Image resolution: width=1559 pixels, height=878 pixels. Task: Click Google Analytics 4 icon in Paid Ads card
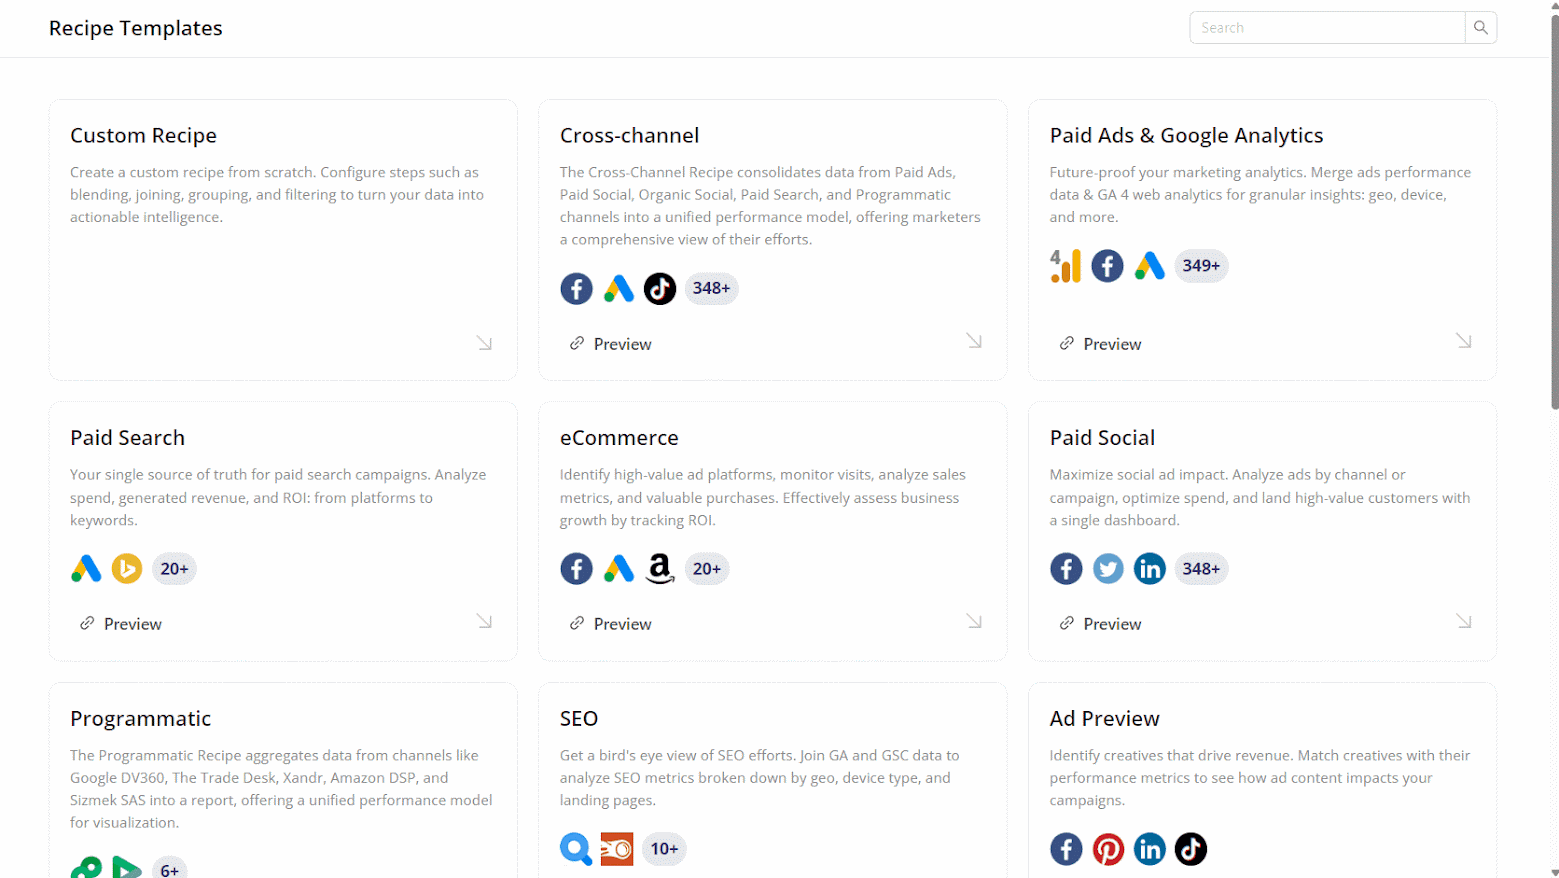tap(1065, 266)
